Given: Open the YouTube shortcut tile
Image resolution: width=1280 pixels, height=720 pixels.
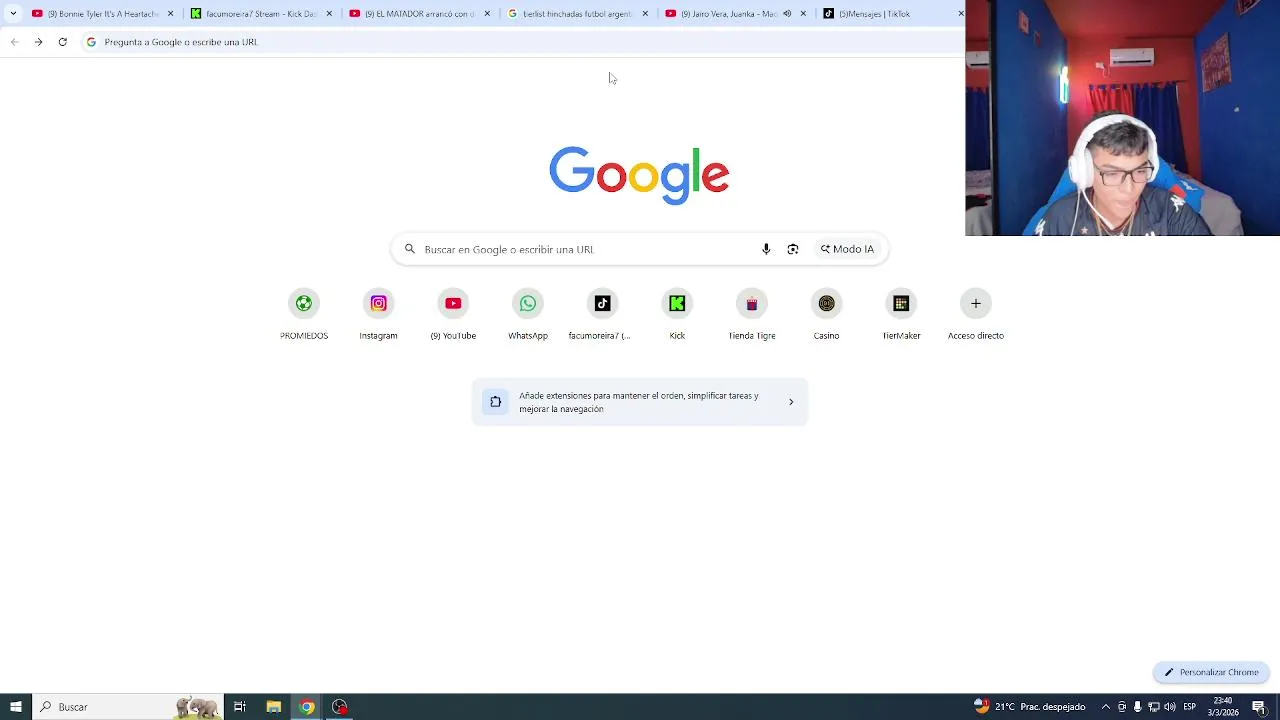Looking at the screenshot, I should tap(453, 315).
